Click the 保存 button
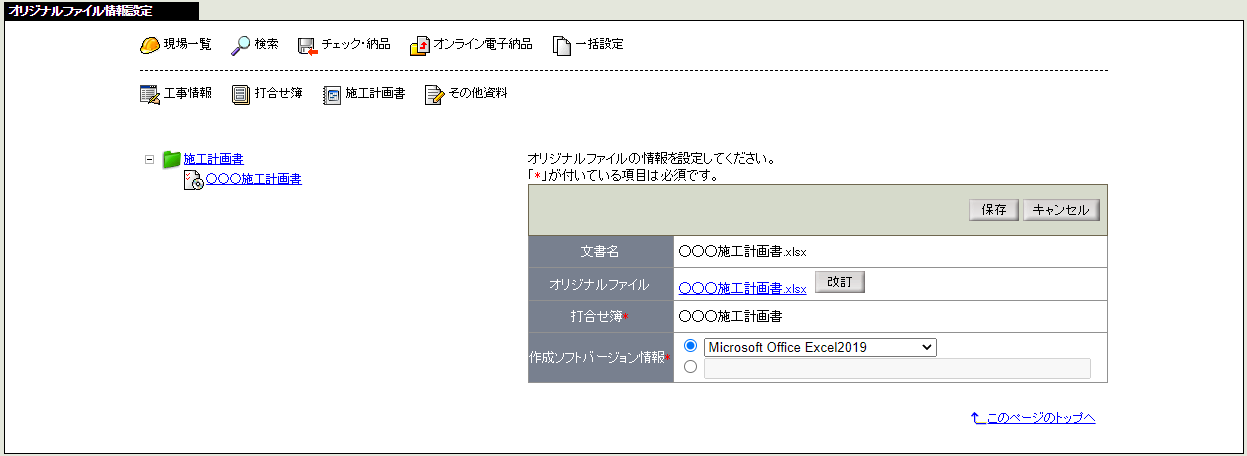The width and height of the screenshot is (1247, 456). 994,210
